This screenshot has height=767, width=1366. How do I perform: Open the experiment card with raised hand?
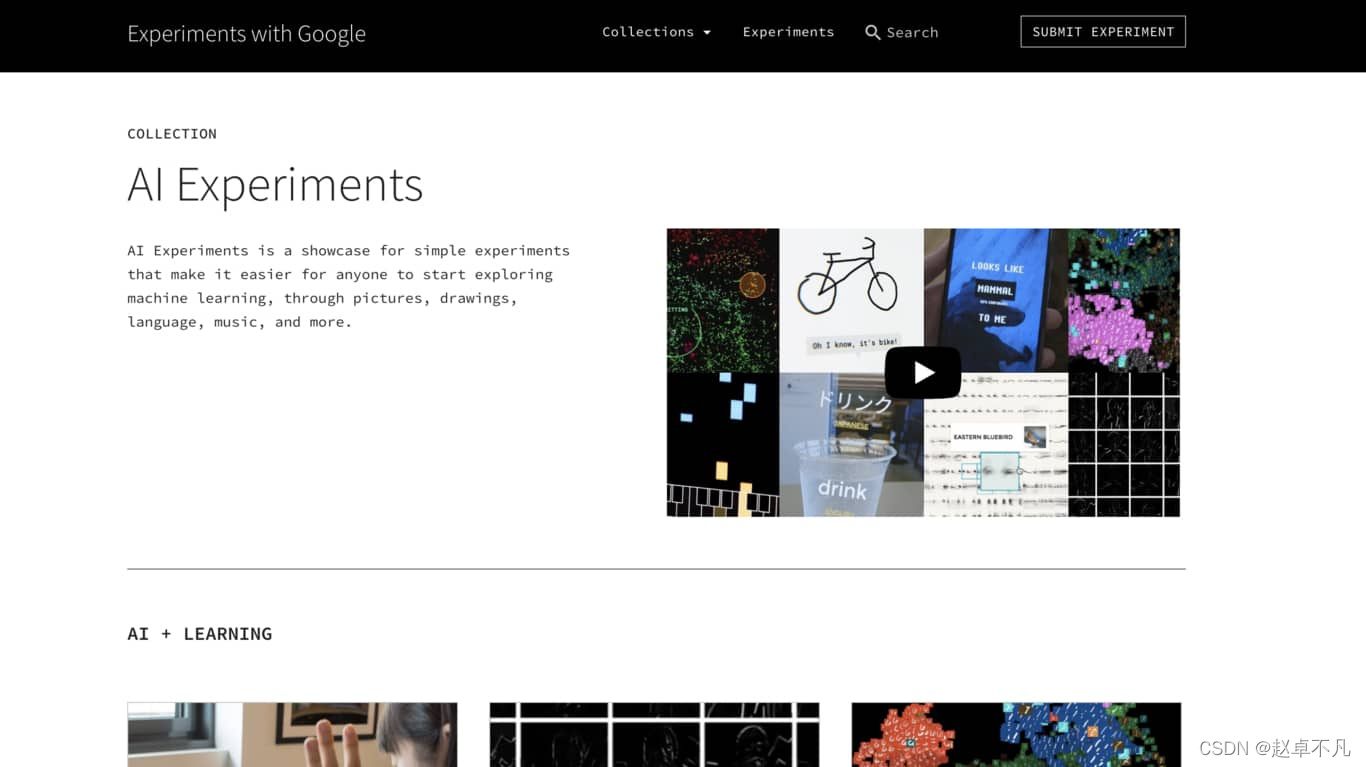coord(292,735)
